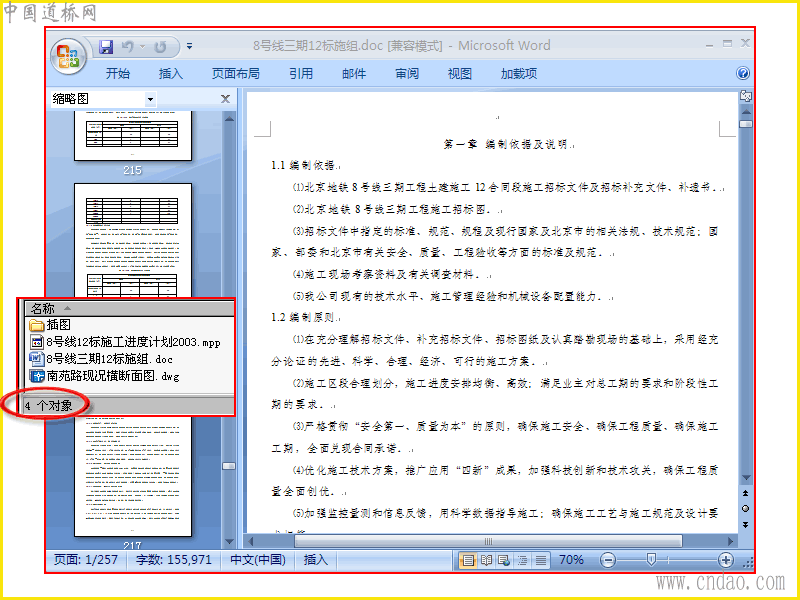800x600 pixels.
Task: Select the page 215 thumbnail
Action: pyautogui.click(x=133, y=136)
